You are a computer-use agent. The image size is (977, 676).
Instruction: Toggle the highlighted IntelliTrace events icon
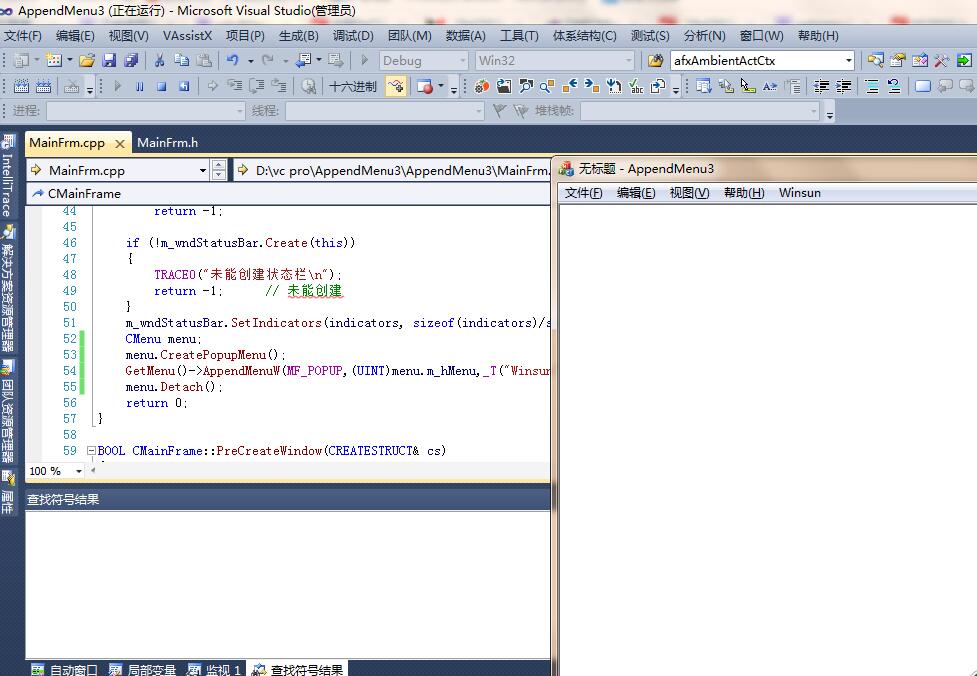pos(396,87)
